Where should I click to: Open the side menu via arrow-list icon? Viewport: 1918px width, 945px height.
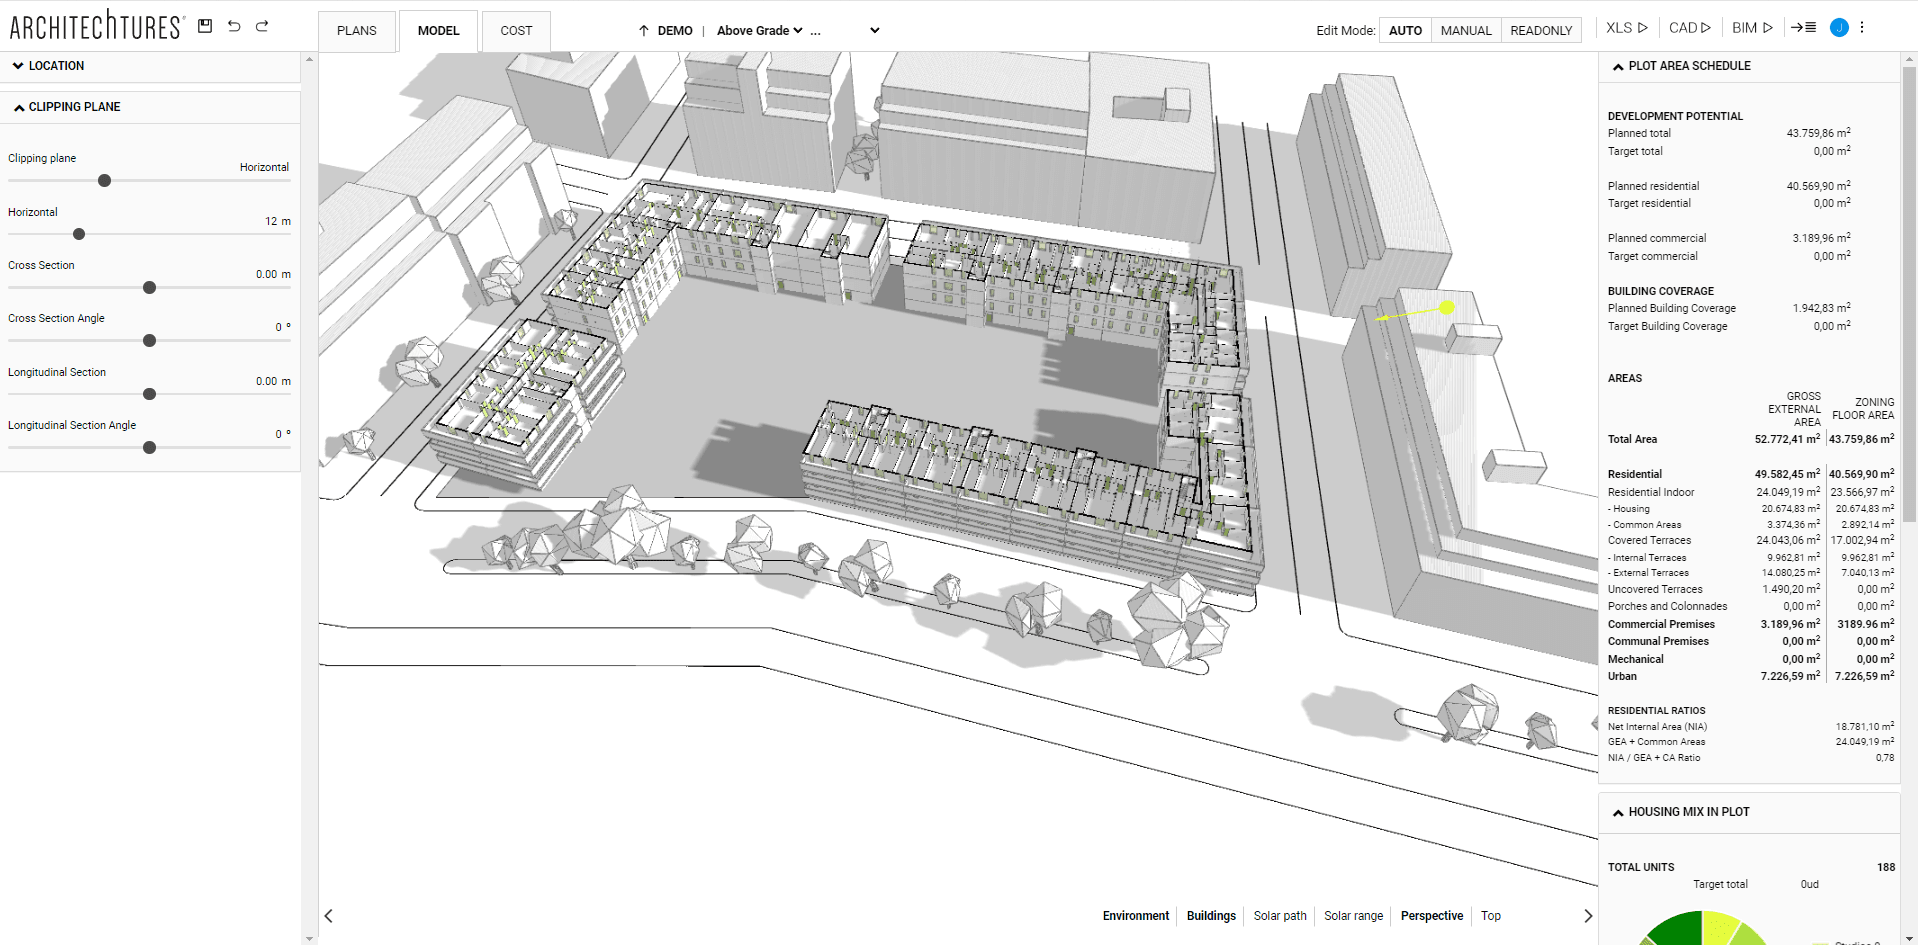[x=1803, y=27]
